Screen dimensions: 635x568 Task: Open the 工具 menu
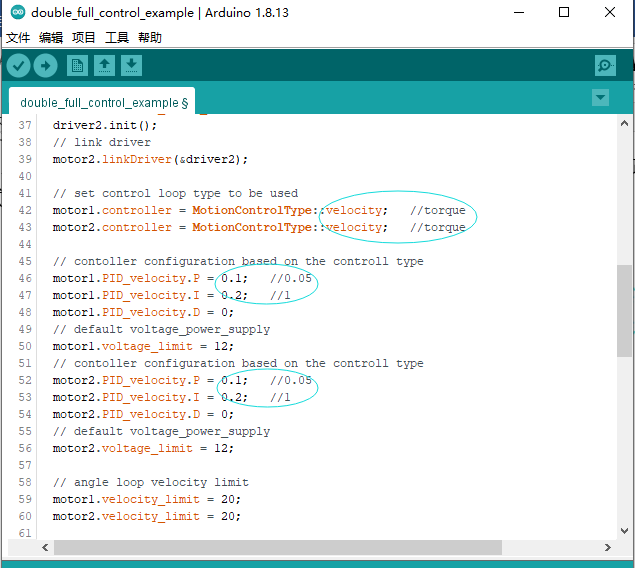tap(117, 38)
